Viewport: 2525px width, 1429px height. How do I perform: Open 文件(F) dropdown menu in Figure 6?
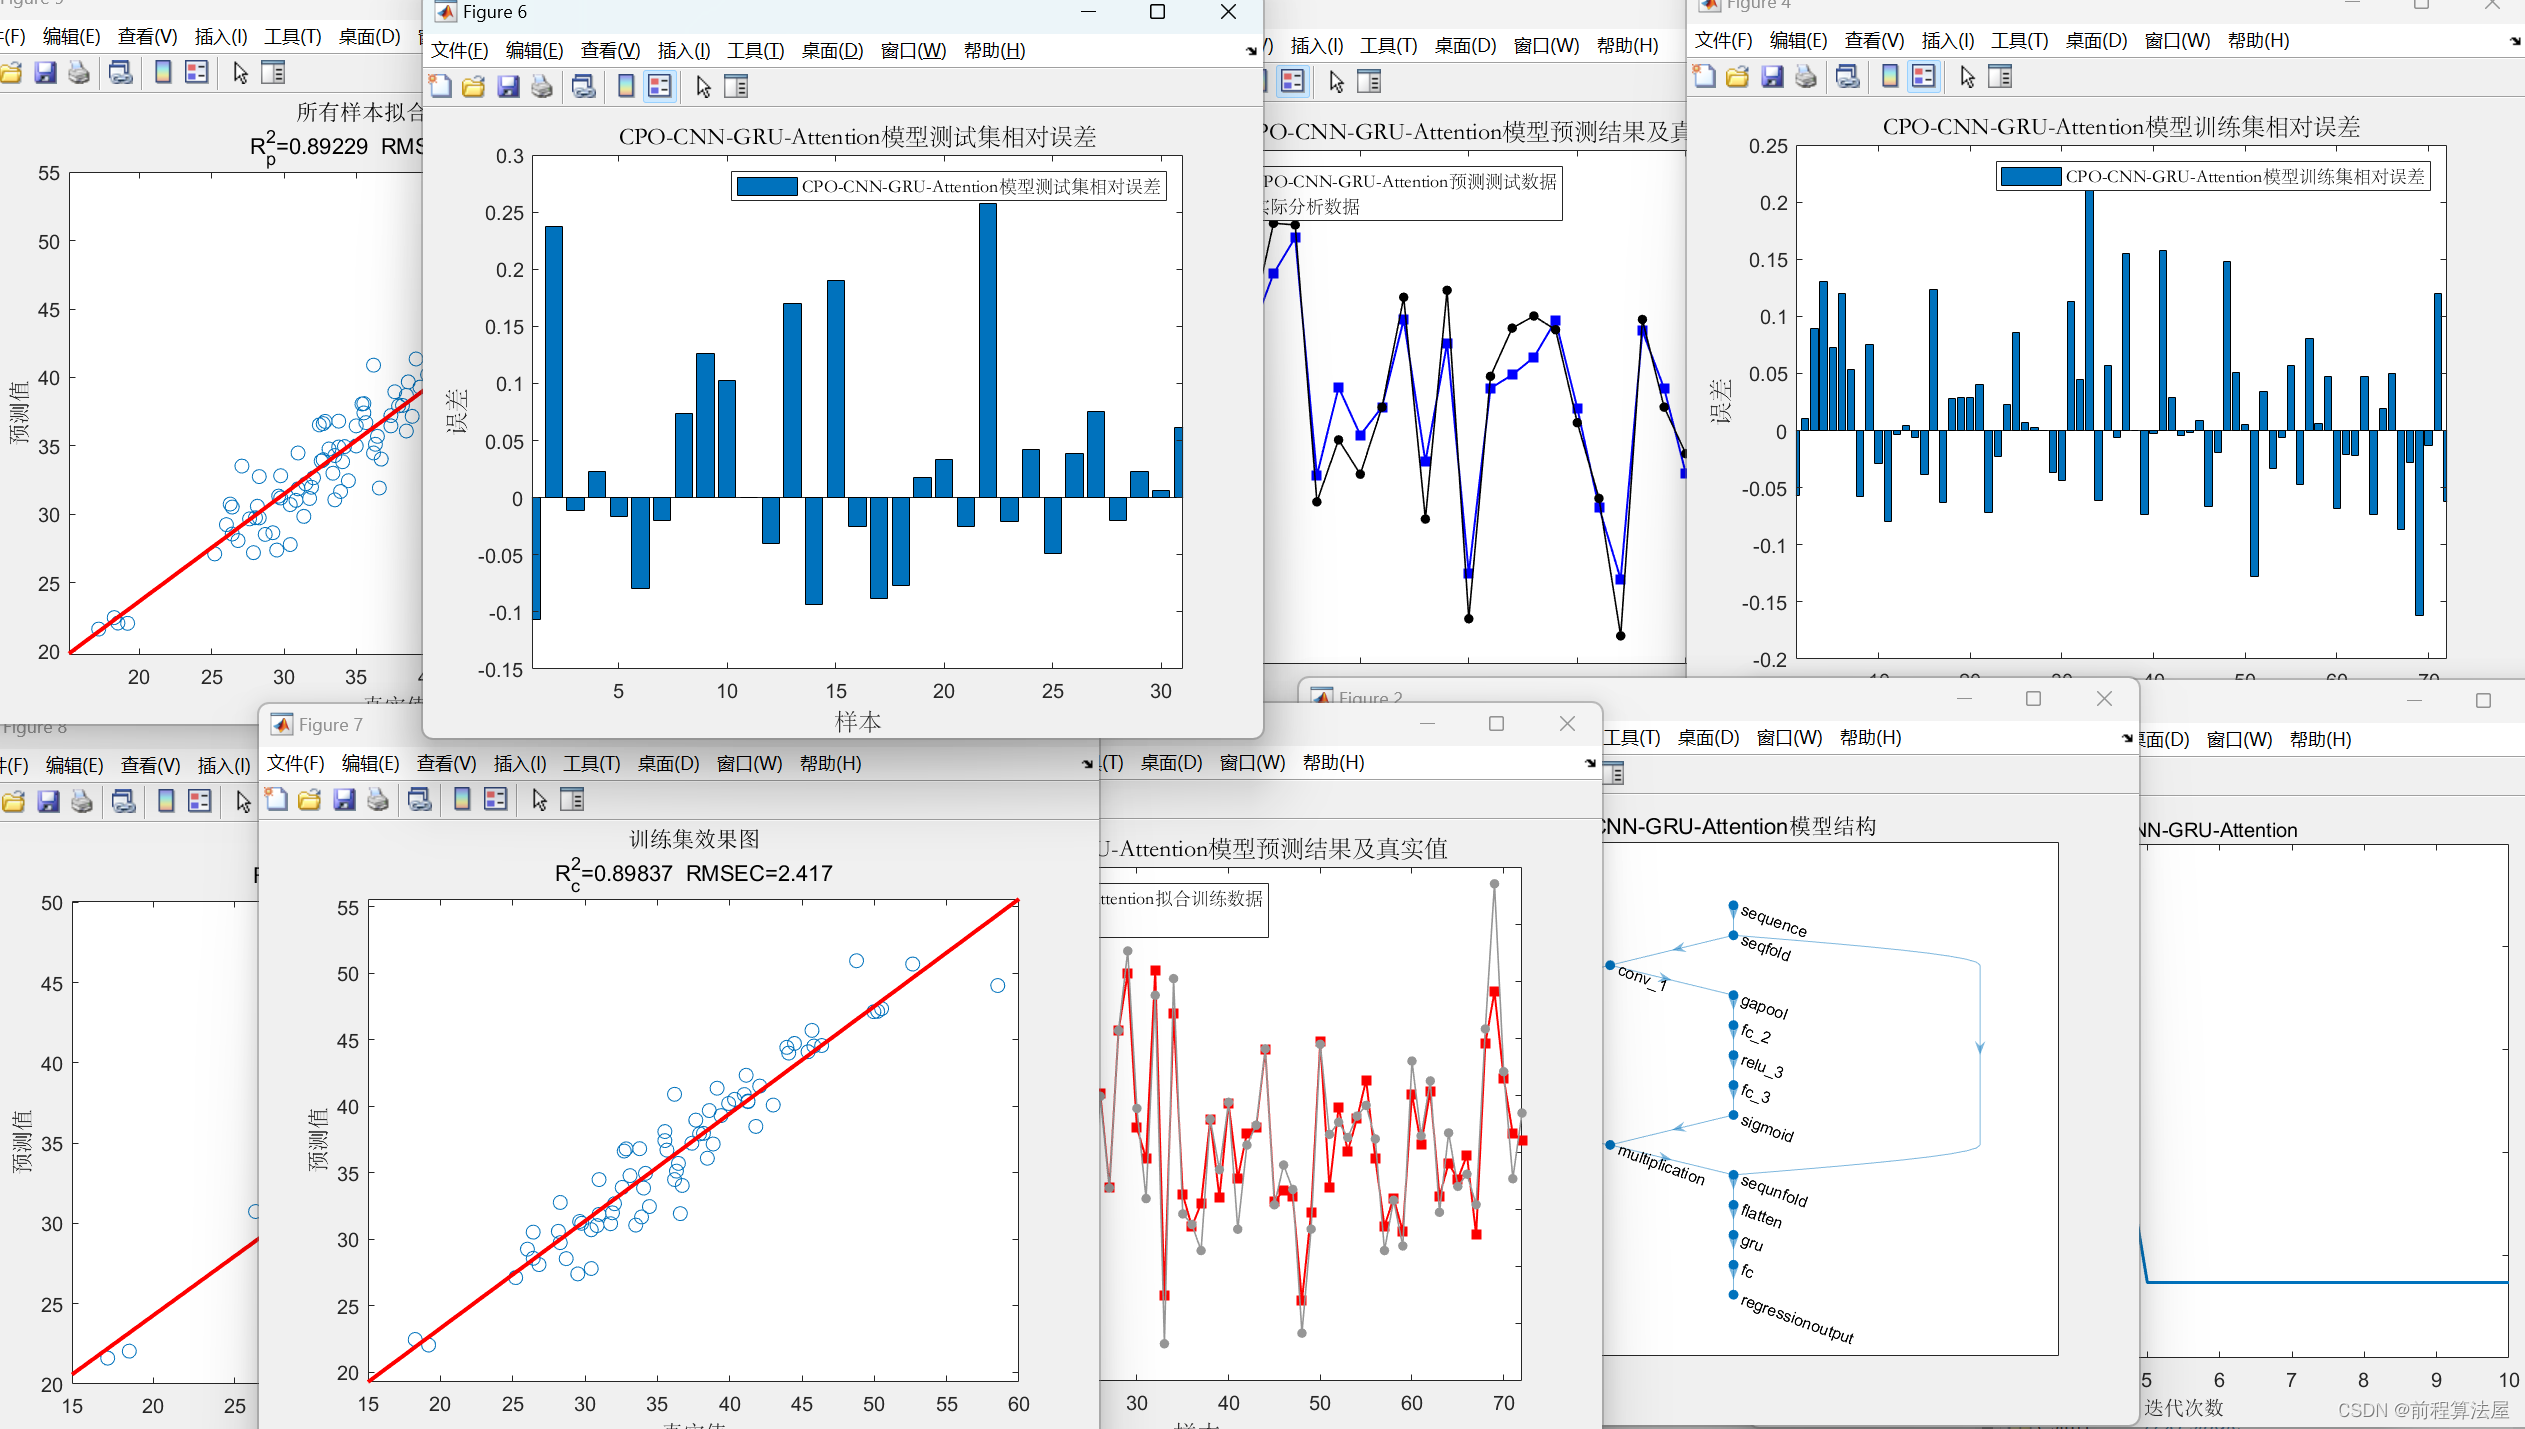click(x=459, y=51)
